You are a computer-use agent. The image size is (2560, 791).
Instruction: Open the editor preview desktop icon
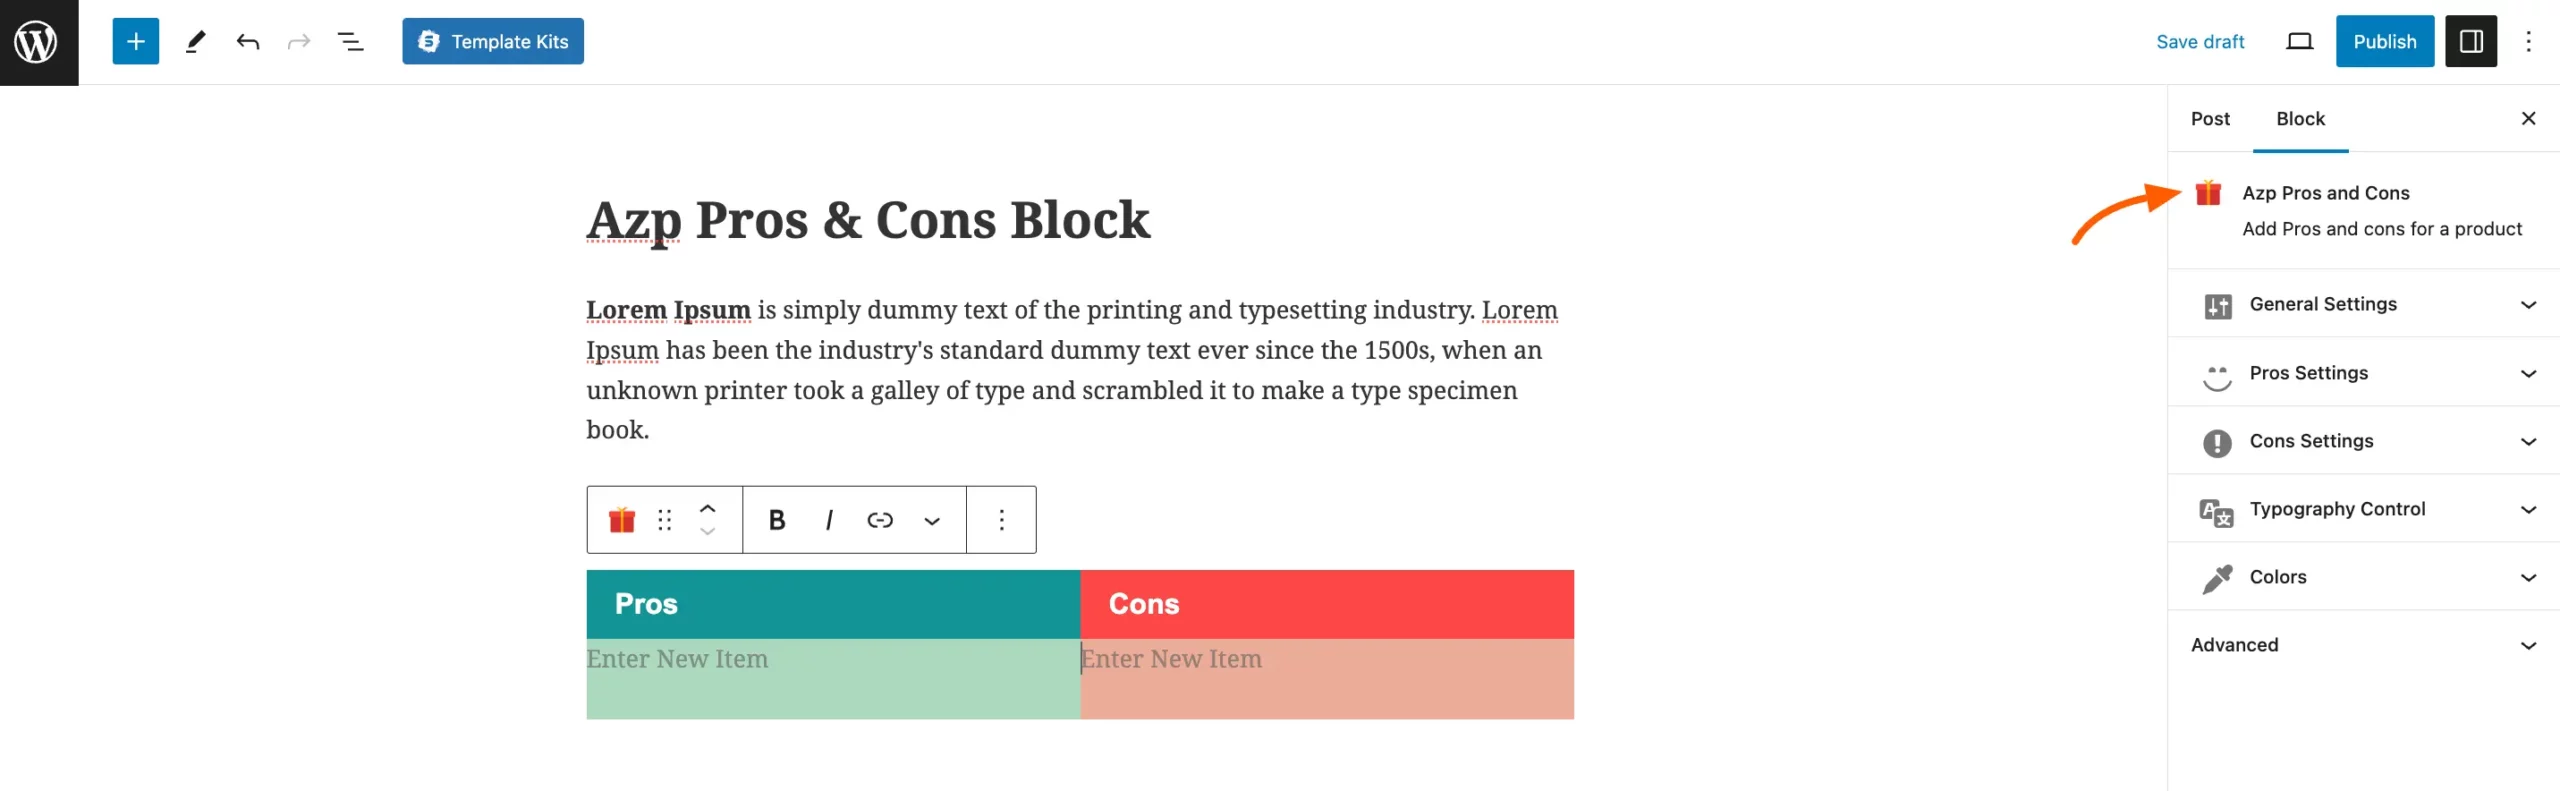2299,41
